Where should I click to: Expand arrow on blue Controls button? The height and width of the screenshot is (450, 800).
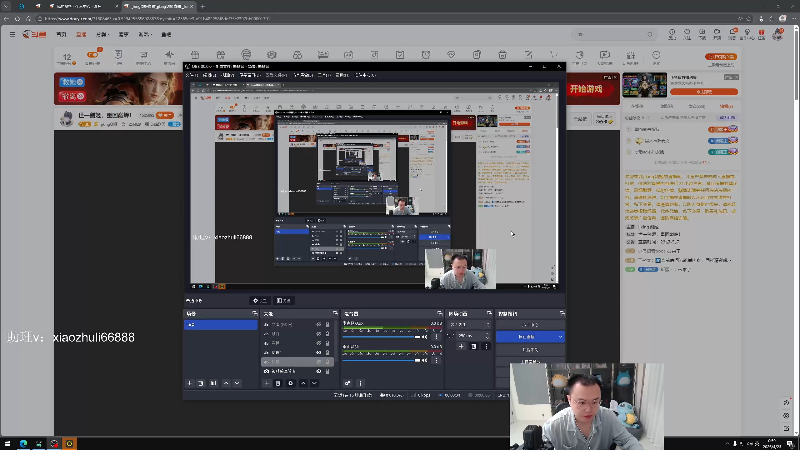pos(560,337)
